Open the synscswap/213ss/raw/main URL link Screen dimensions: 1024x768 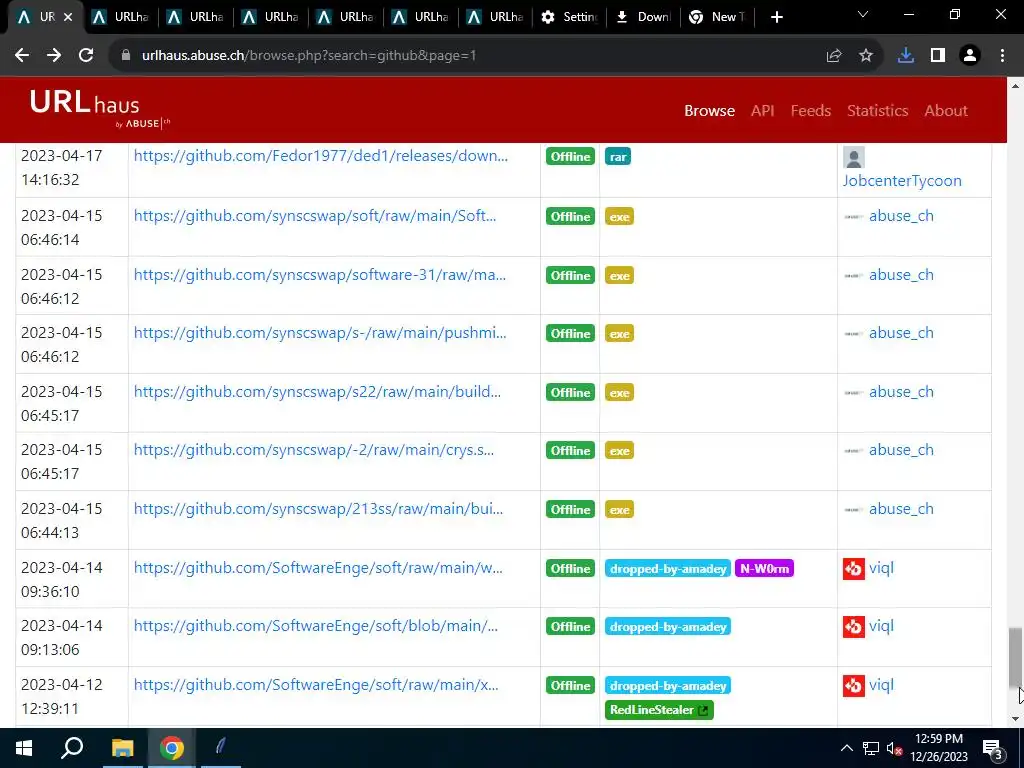point(318,508)
